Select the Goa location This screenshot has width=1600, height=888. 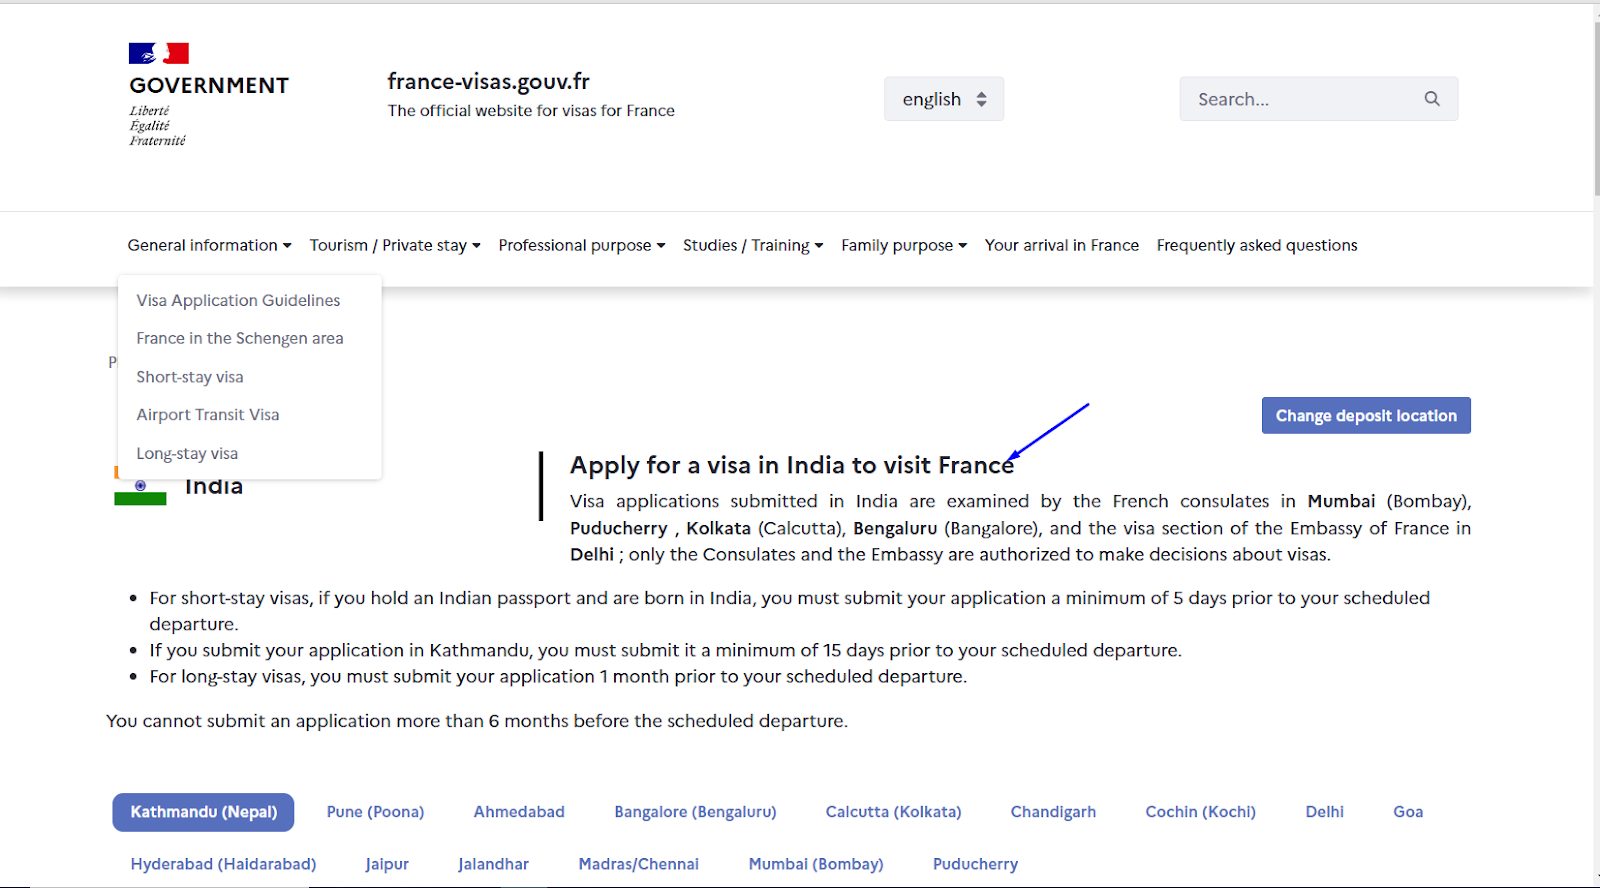coord(1408,812)
